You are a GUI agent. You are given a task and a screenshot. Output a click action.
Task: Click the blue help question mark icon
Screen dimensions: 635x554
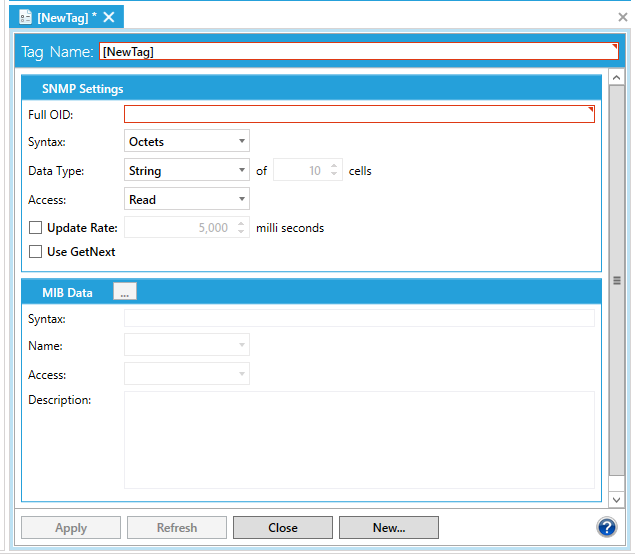click(x=606, y=527)
